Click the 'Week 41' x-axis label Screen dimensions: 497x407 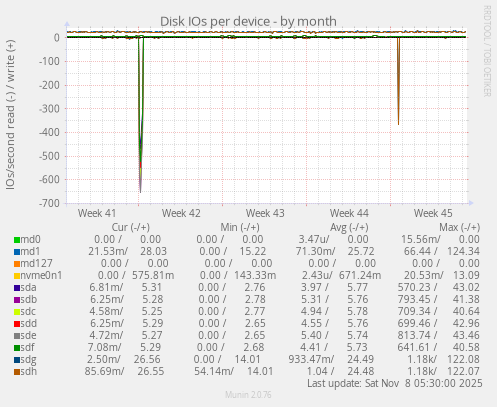pyautogui.click(x=97, y=213)
